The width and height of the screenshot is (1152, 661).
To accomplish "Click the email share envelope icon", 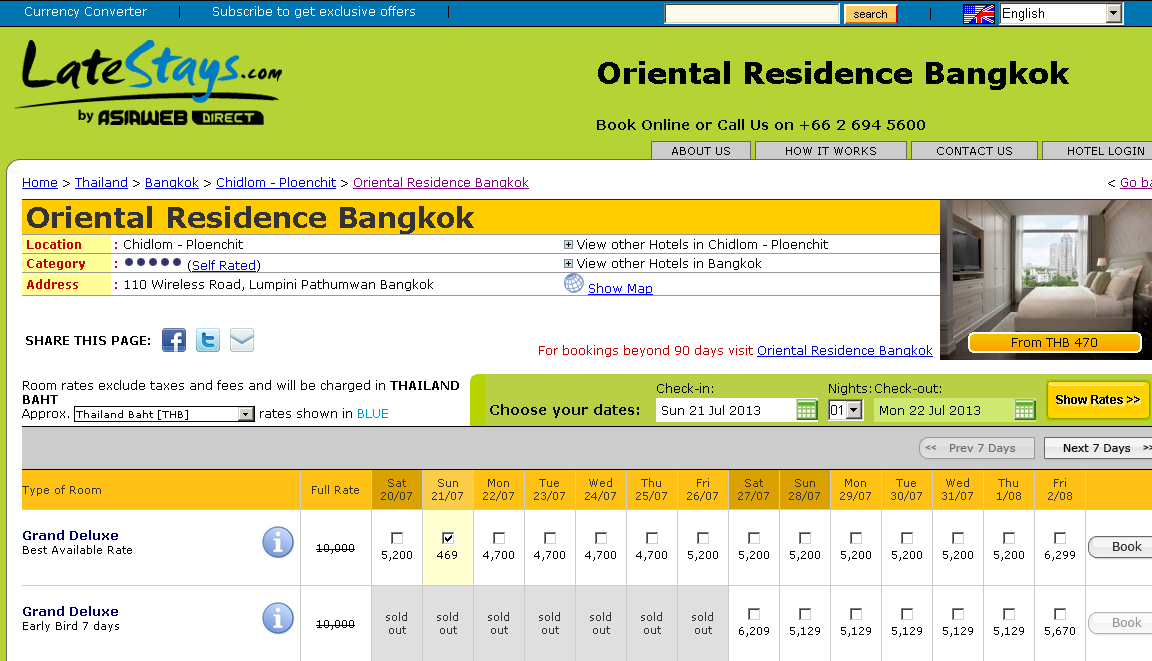I will click(x=242, y=340).
